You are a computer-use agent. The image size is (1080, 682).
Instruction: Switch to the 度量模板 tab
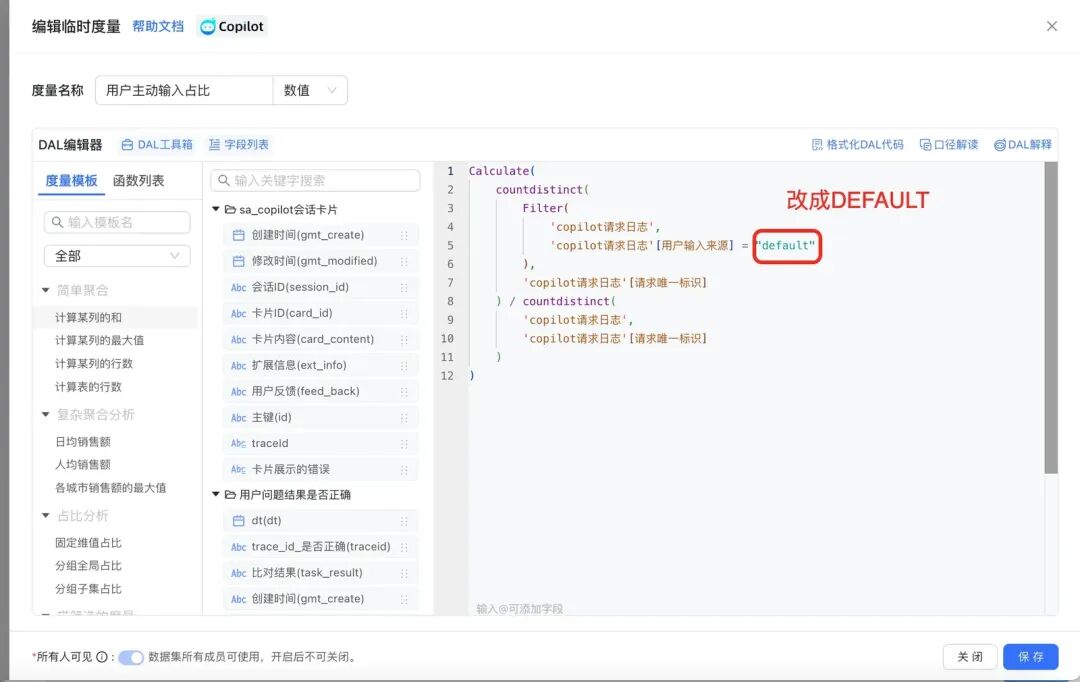tap(72, 181)
